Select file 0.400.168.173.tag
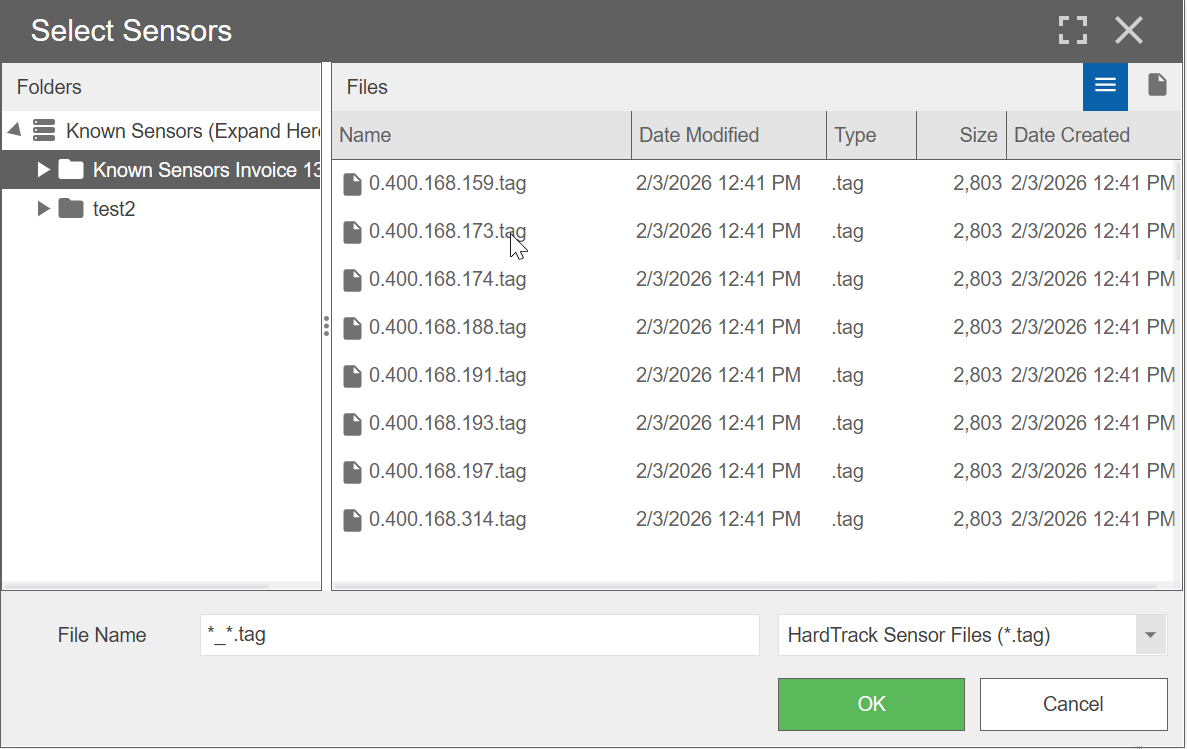1187x749 pixels. pos(447,231)
